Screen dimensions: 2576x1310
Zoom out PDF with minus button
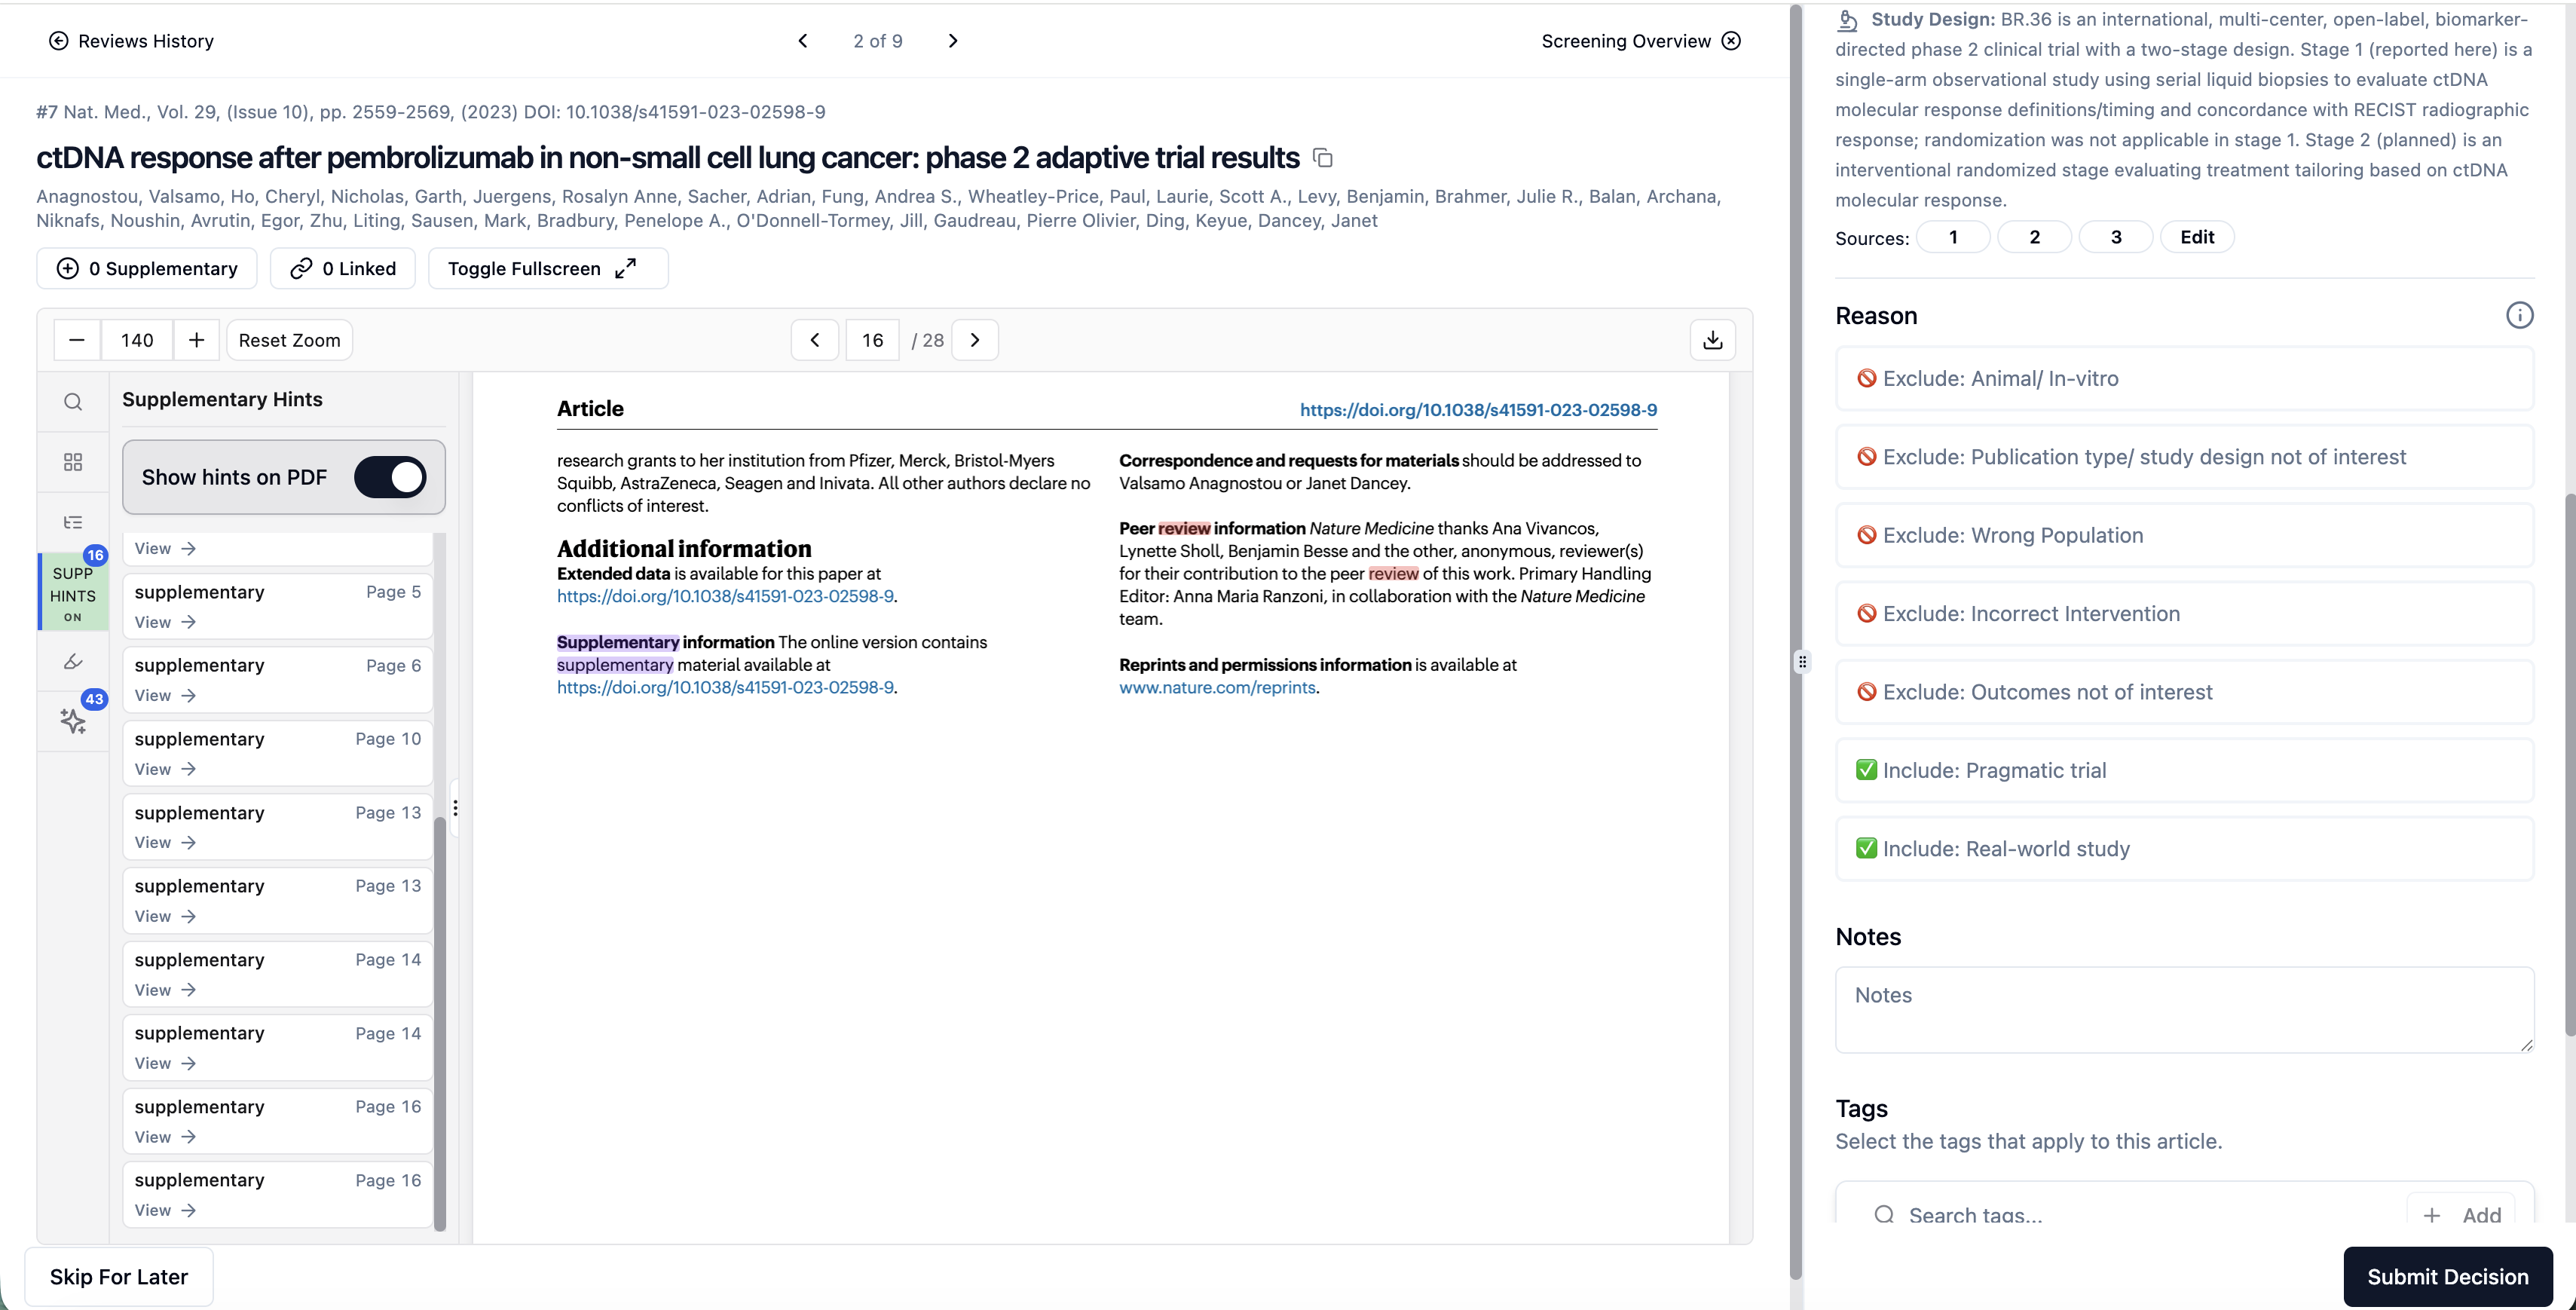tap(77, 340)
